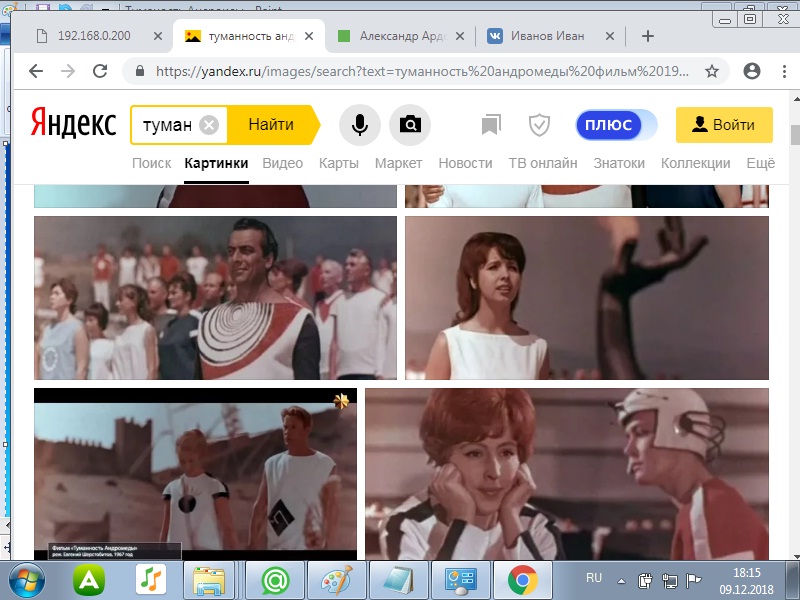Viewport: 800px width, 600px height.
Task: Open the Видео section
Action: tap(283, 163)
